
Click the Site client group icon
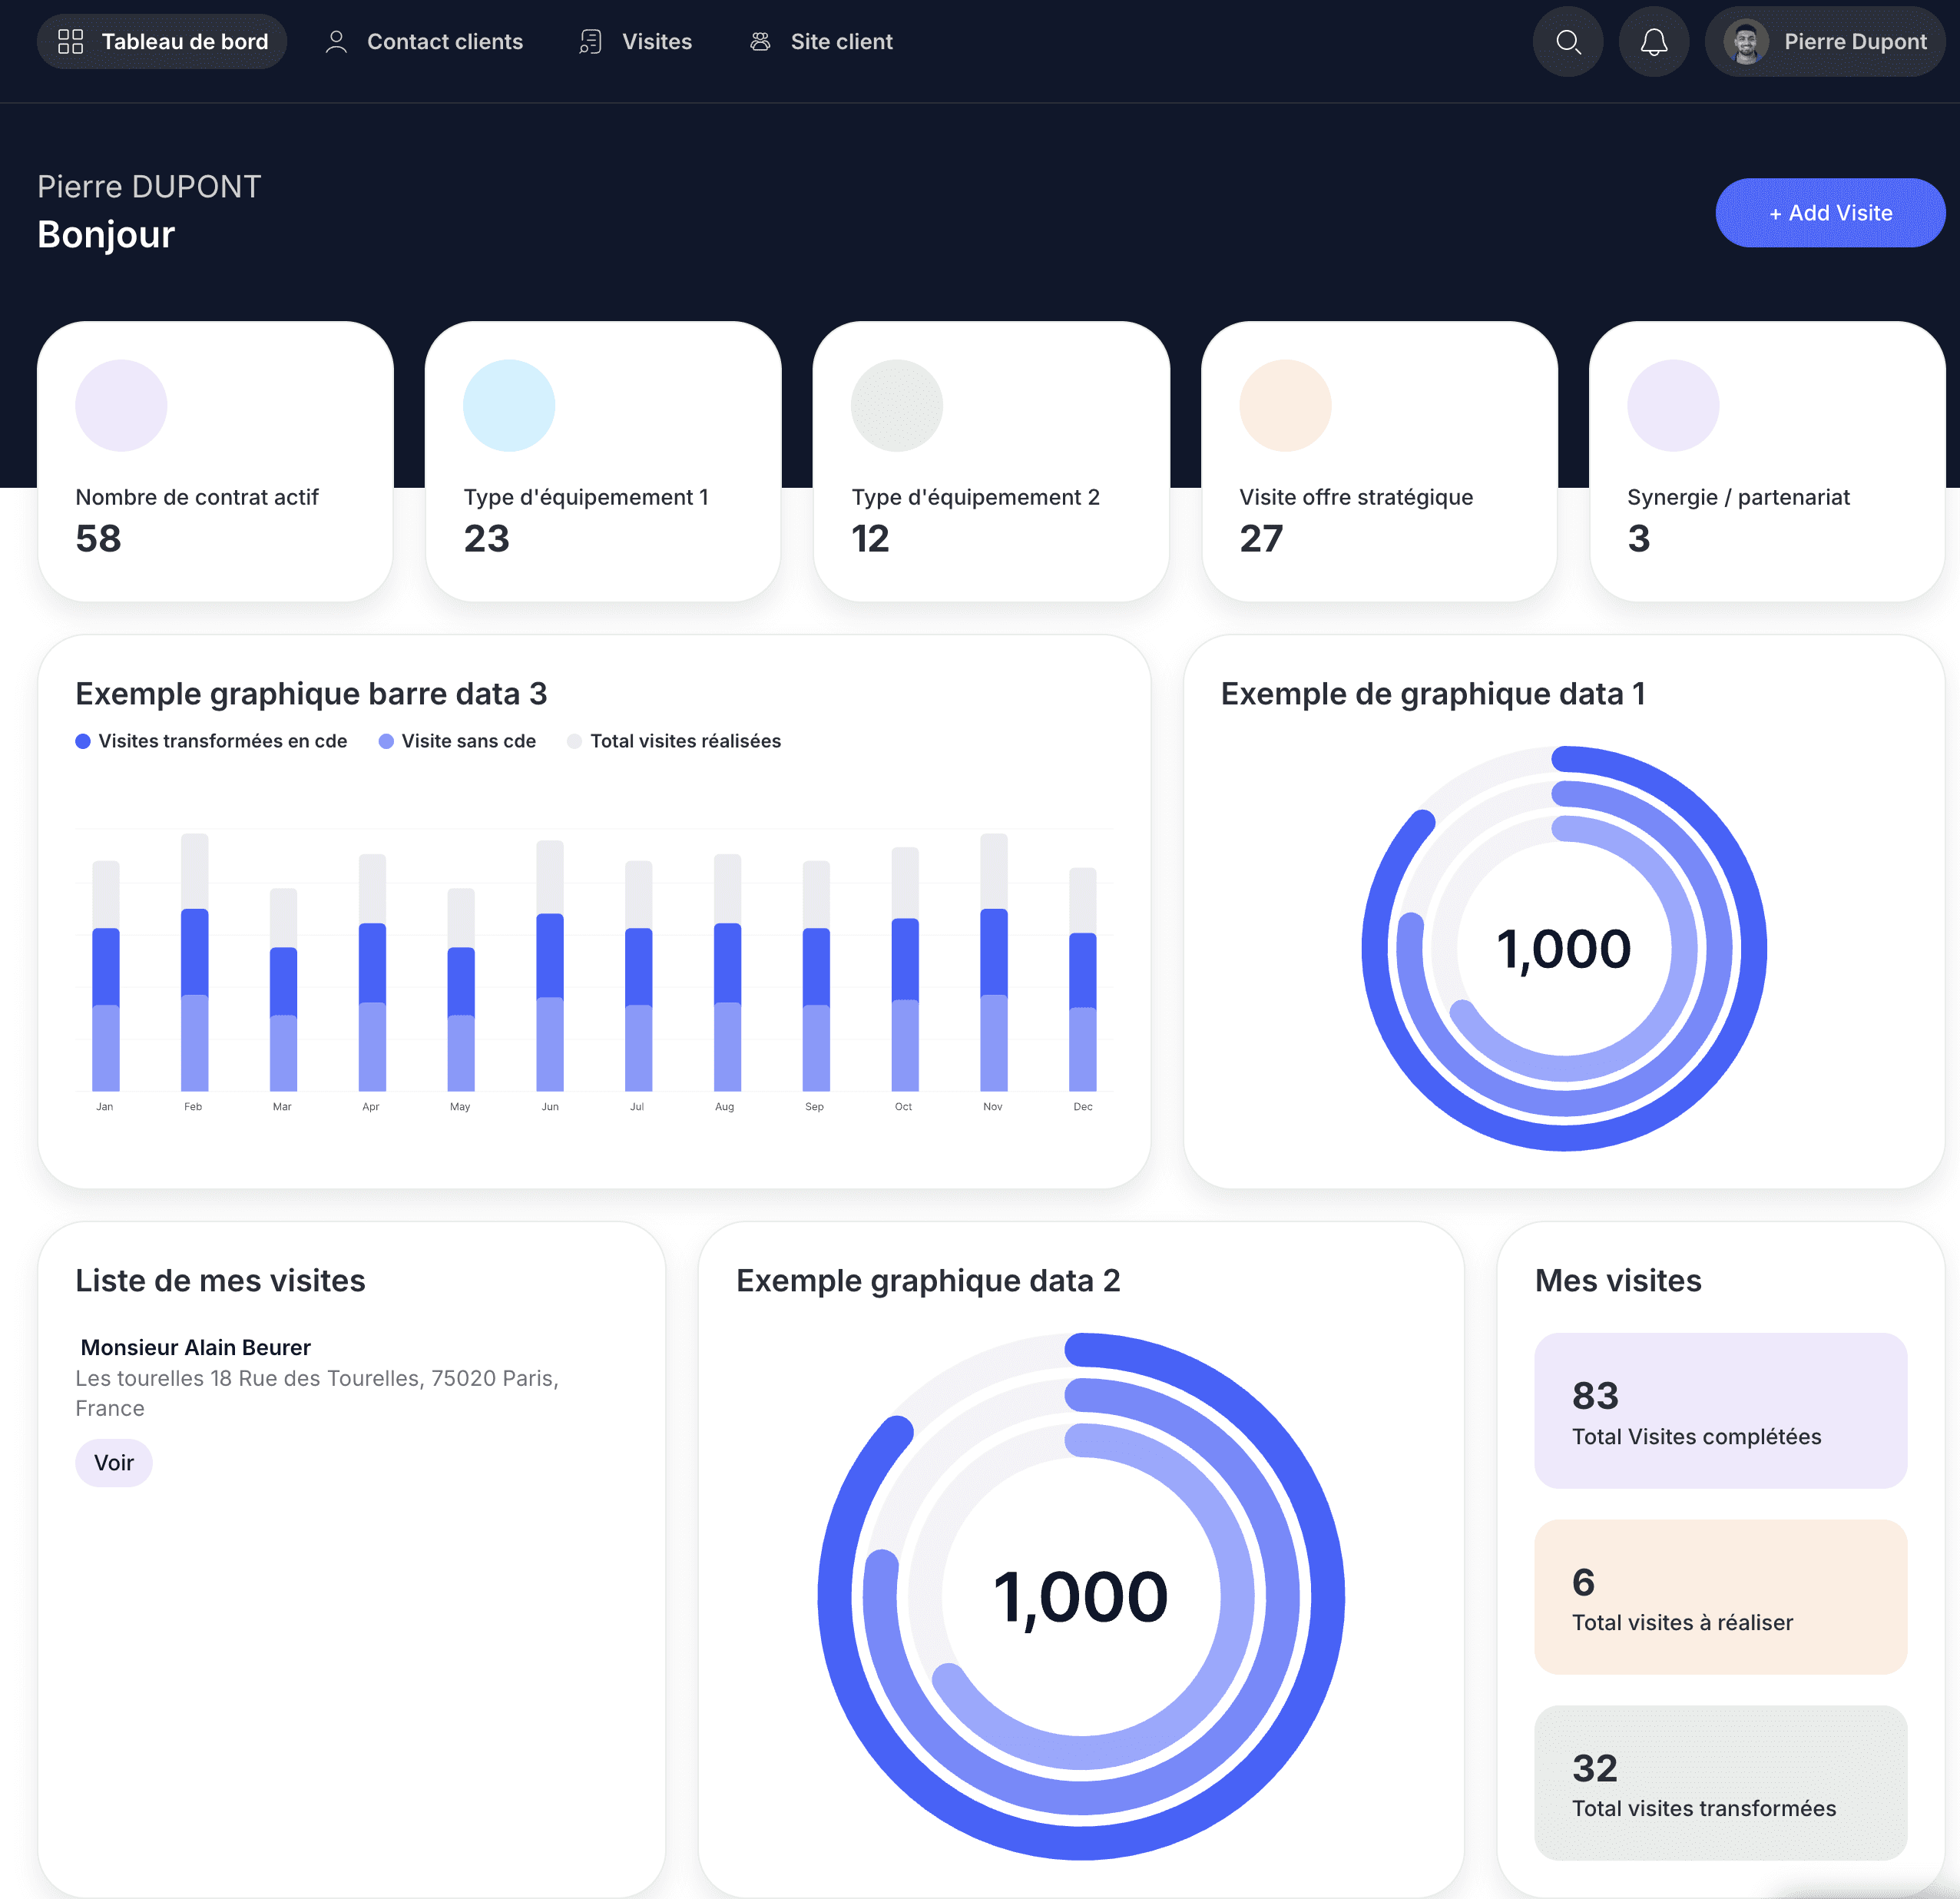[x=760, y=42]
